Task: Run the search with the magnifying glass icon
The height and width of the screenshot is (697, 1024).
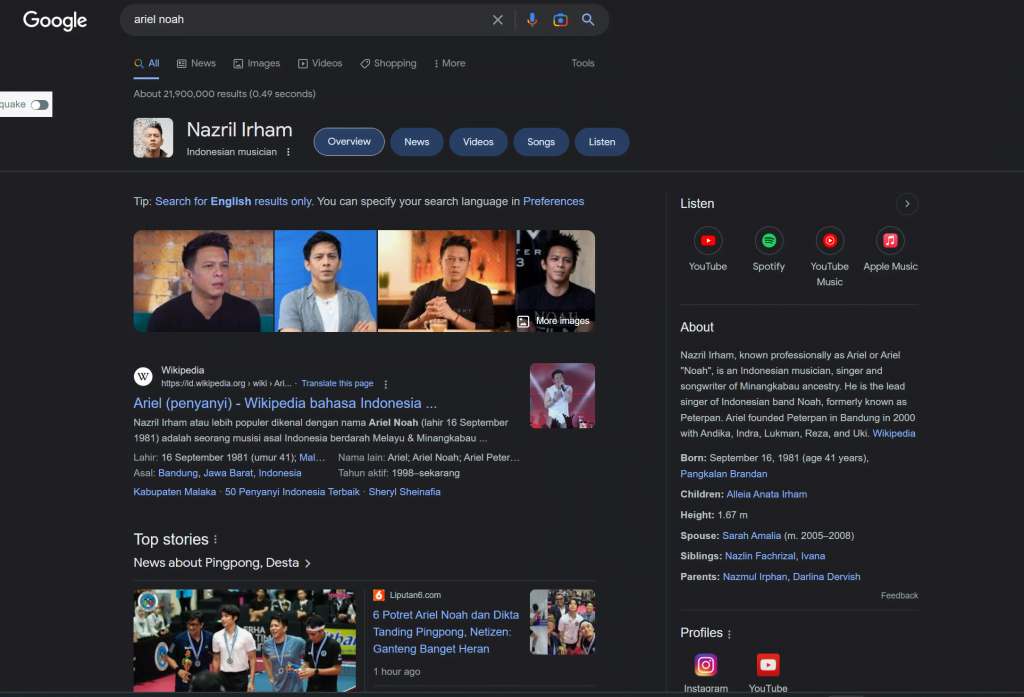Action: click(588, 19)
